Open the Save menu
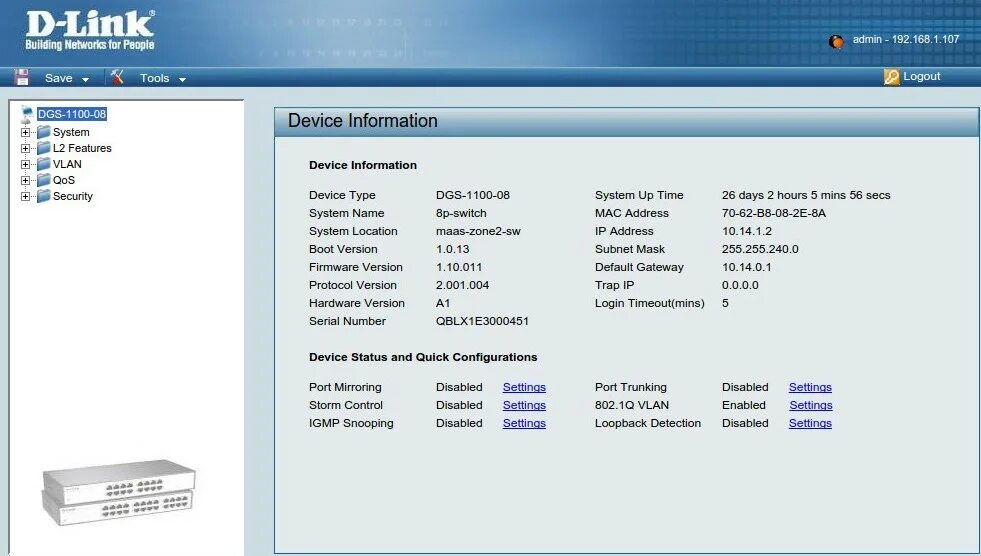The image size is (981, 556). coord(59,78)
